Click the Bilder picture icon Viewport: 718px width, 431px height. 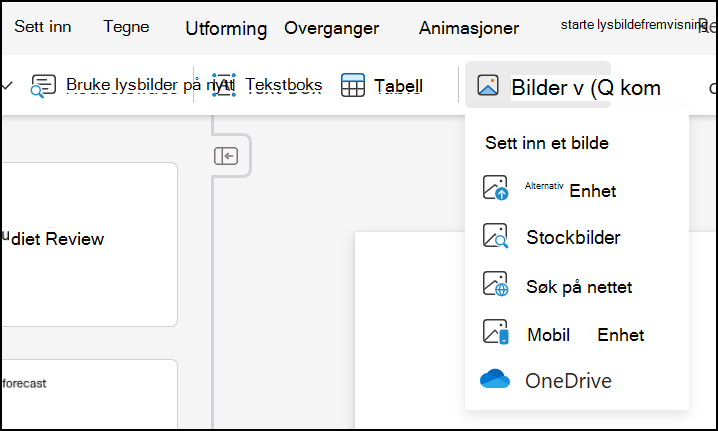click(x=488, y=85)
